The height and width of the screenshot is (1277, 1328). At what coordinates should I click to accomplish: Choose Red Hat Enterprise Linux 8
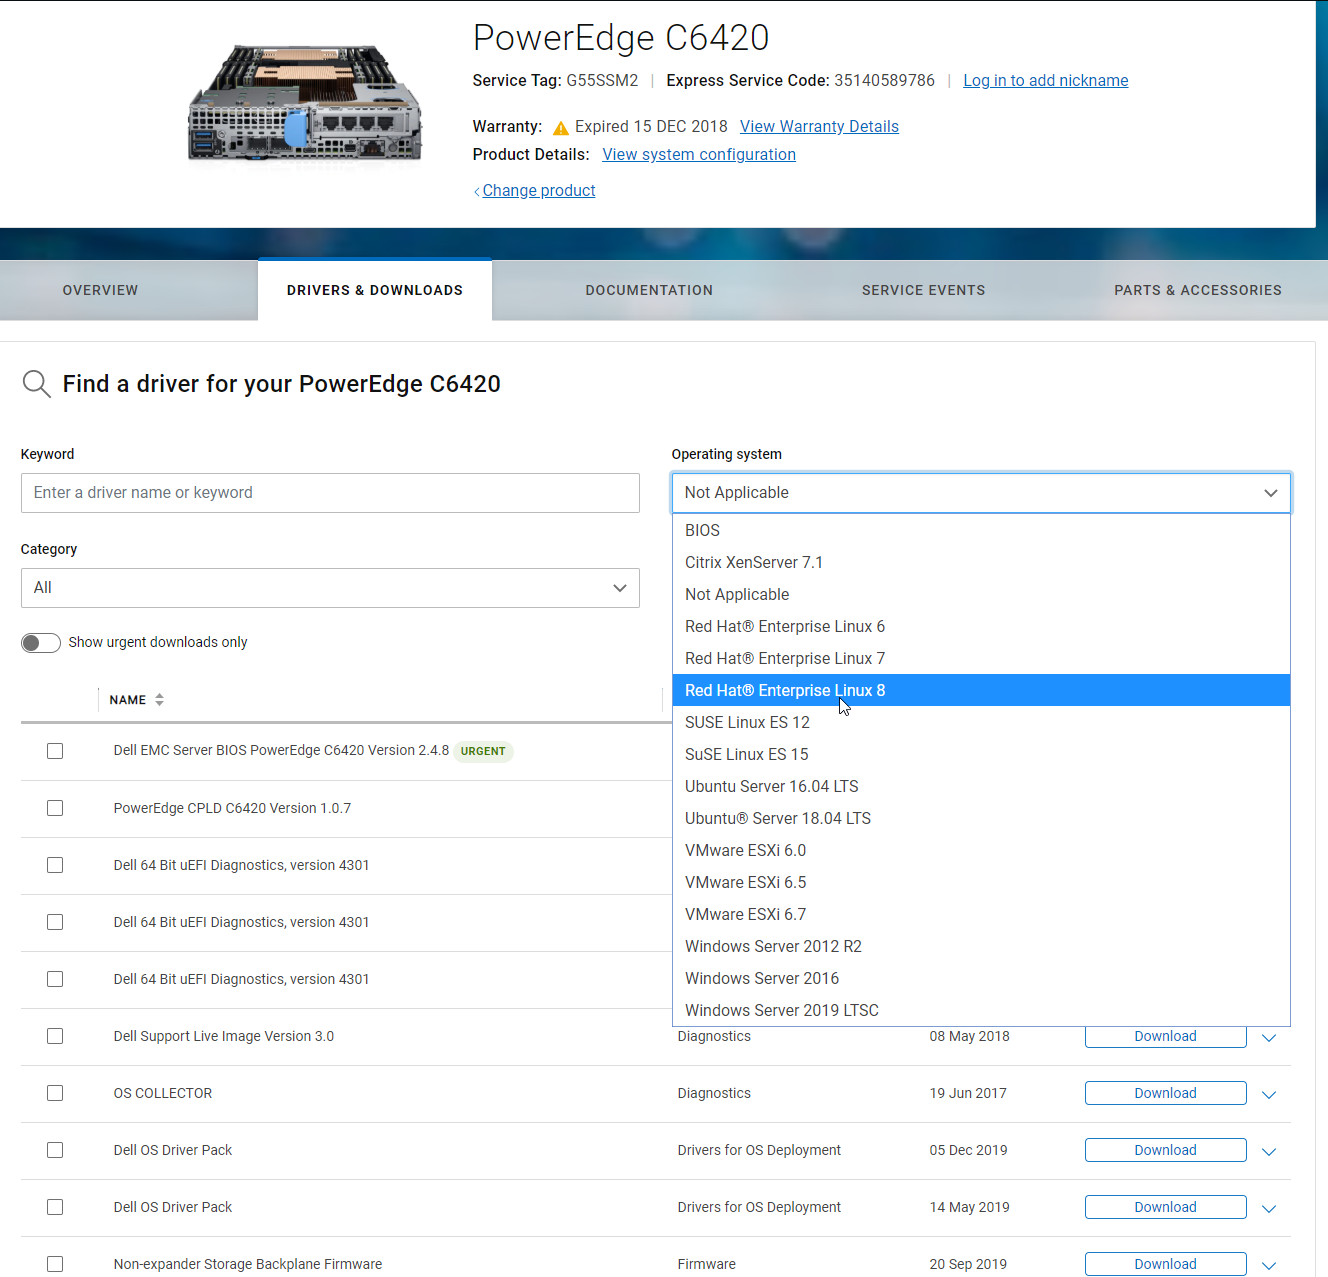point(981,690)
